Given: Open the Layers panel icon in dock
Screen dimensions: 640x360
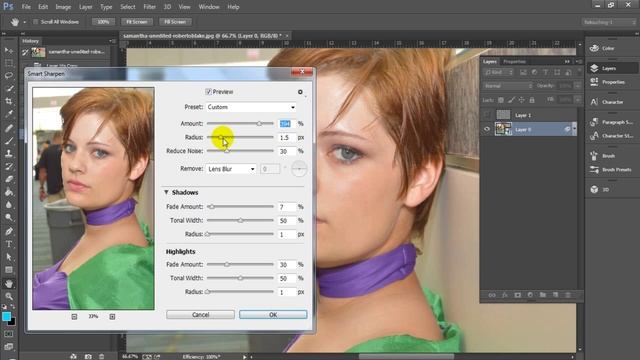Looking at the screenshot, I should click(594, 68).
